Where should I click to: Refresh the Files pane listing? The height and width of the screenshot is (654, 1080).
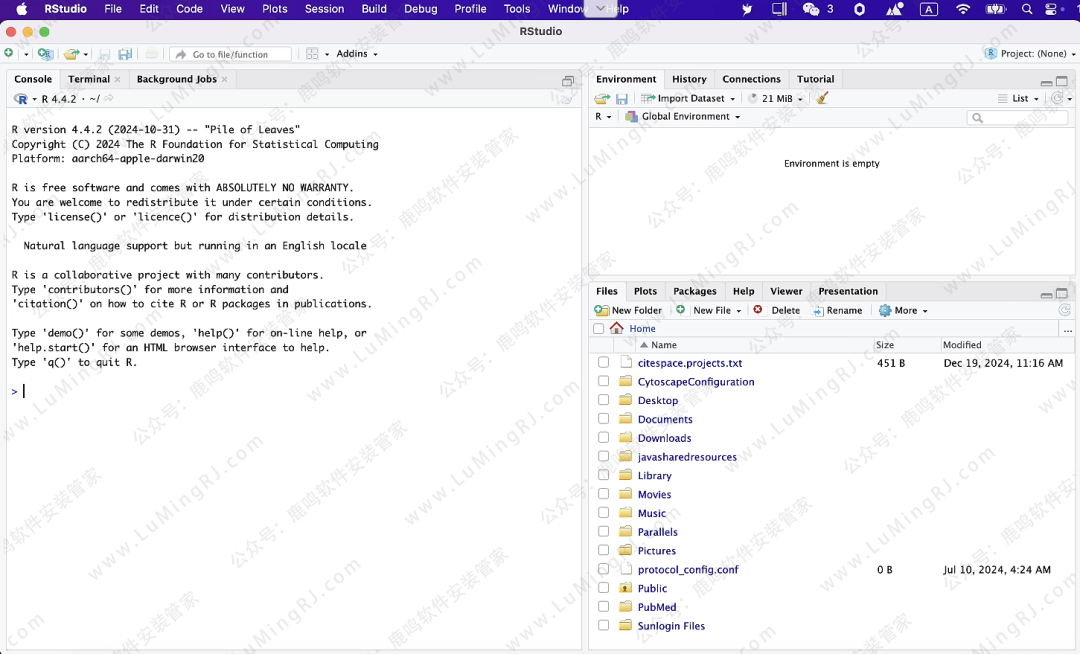pos(1065,310)
